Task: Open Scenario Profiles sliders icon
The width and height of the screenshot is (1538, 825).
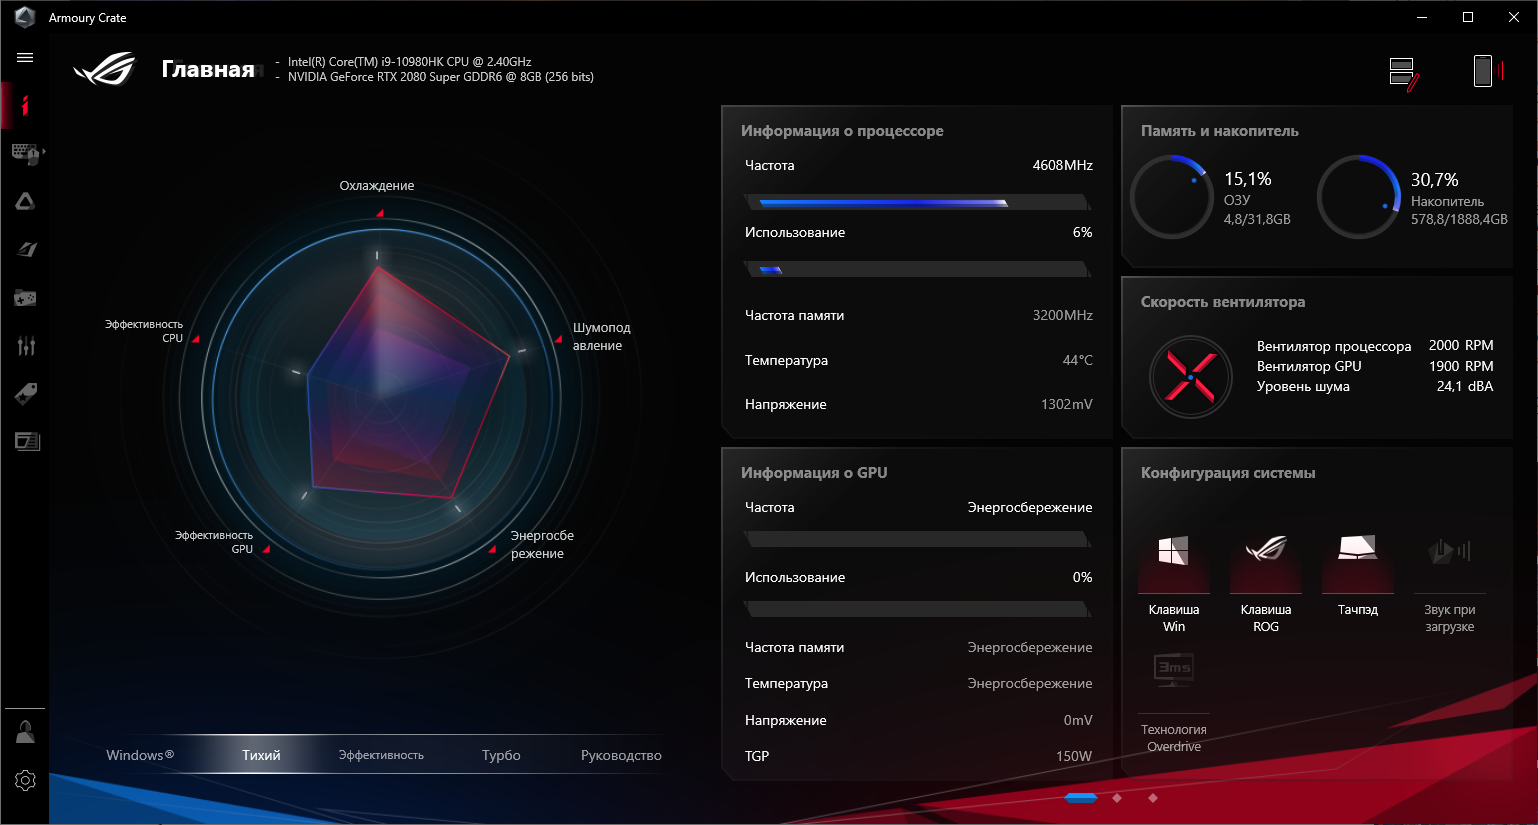Action: [26, 346]
